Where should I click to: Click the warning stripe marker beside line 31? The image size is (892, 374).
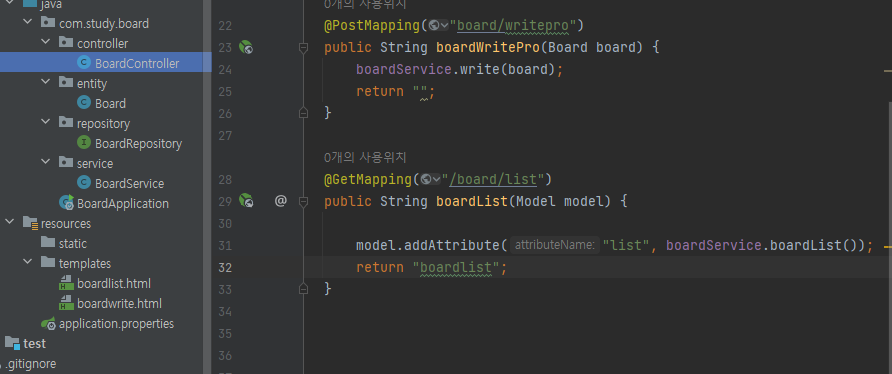point(888,248)
